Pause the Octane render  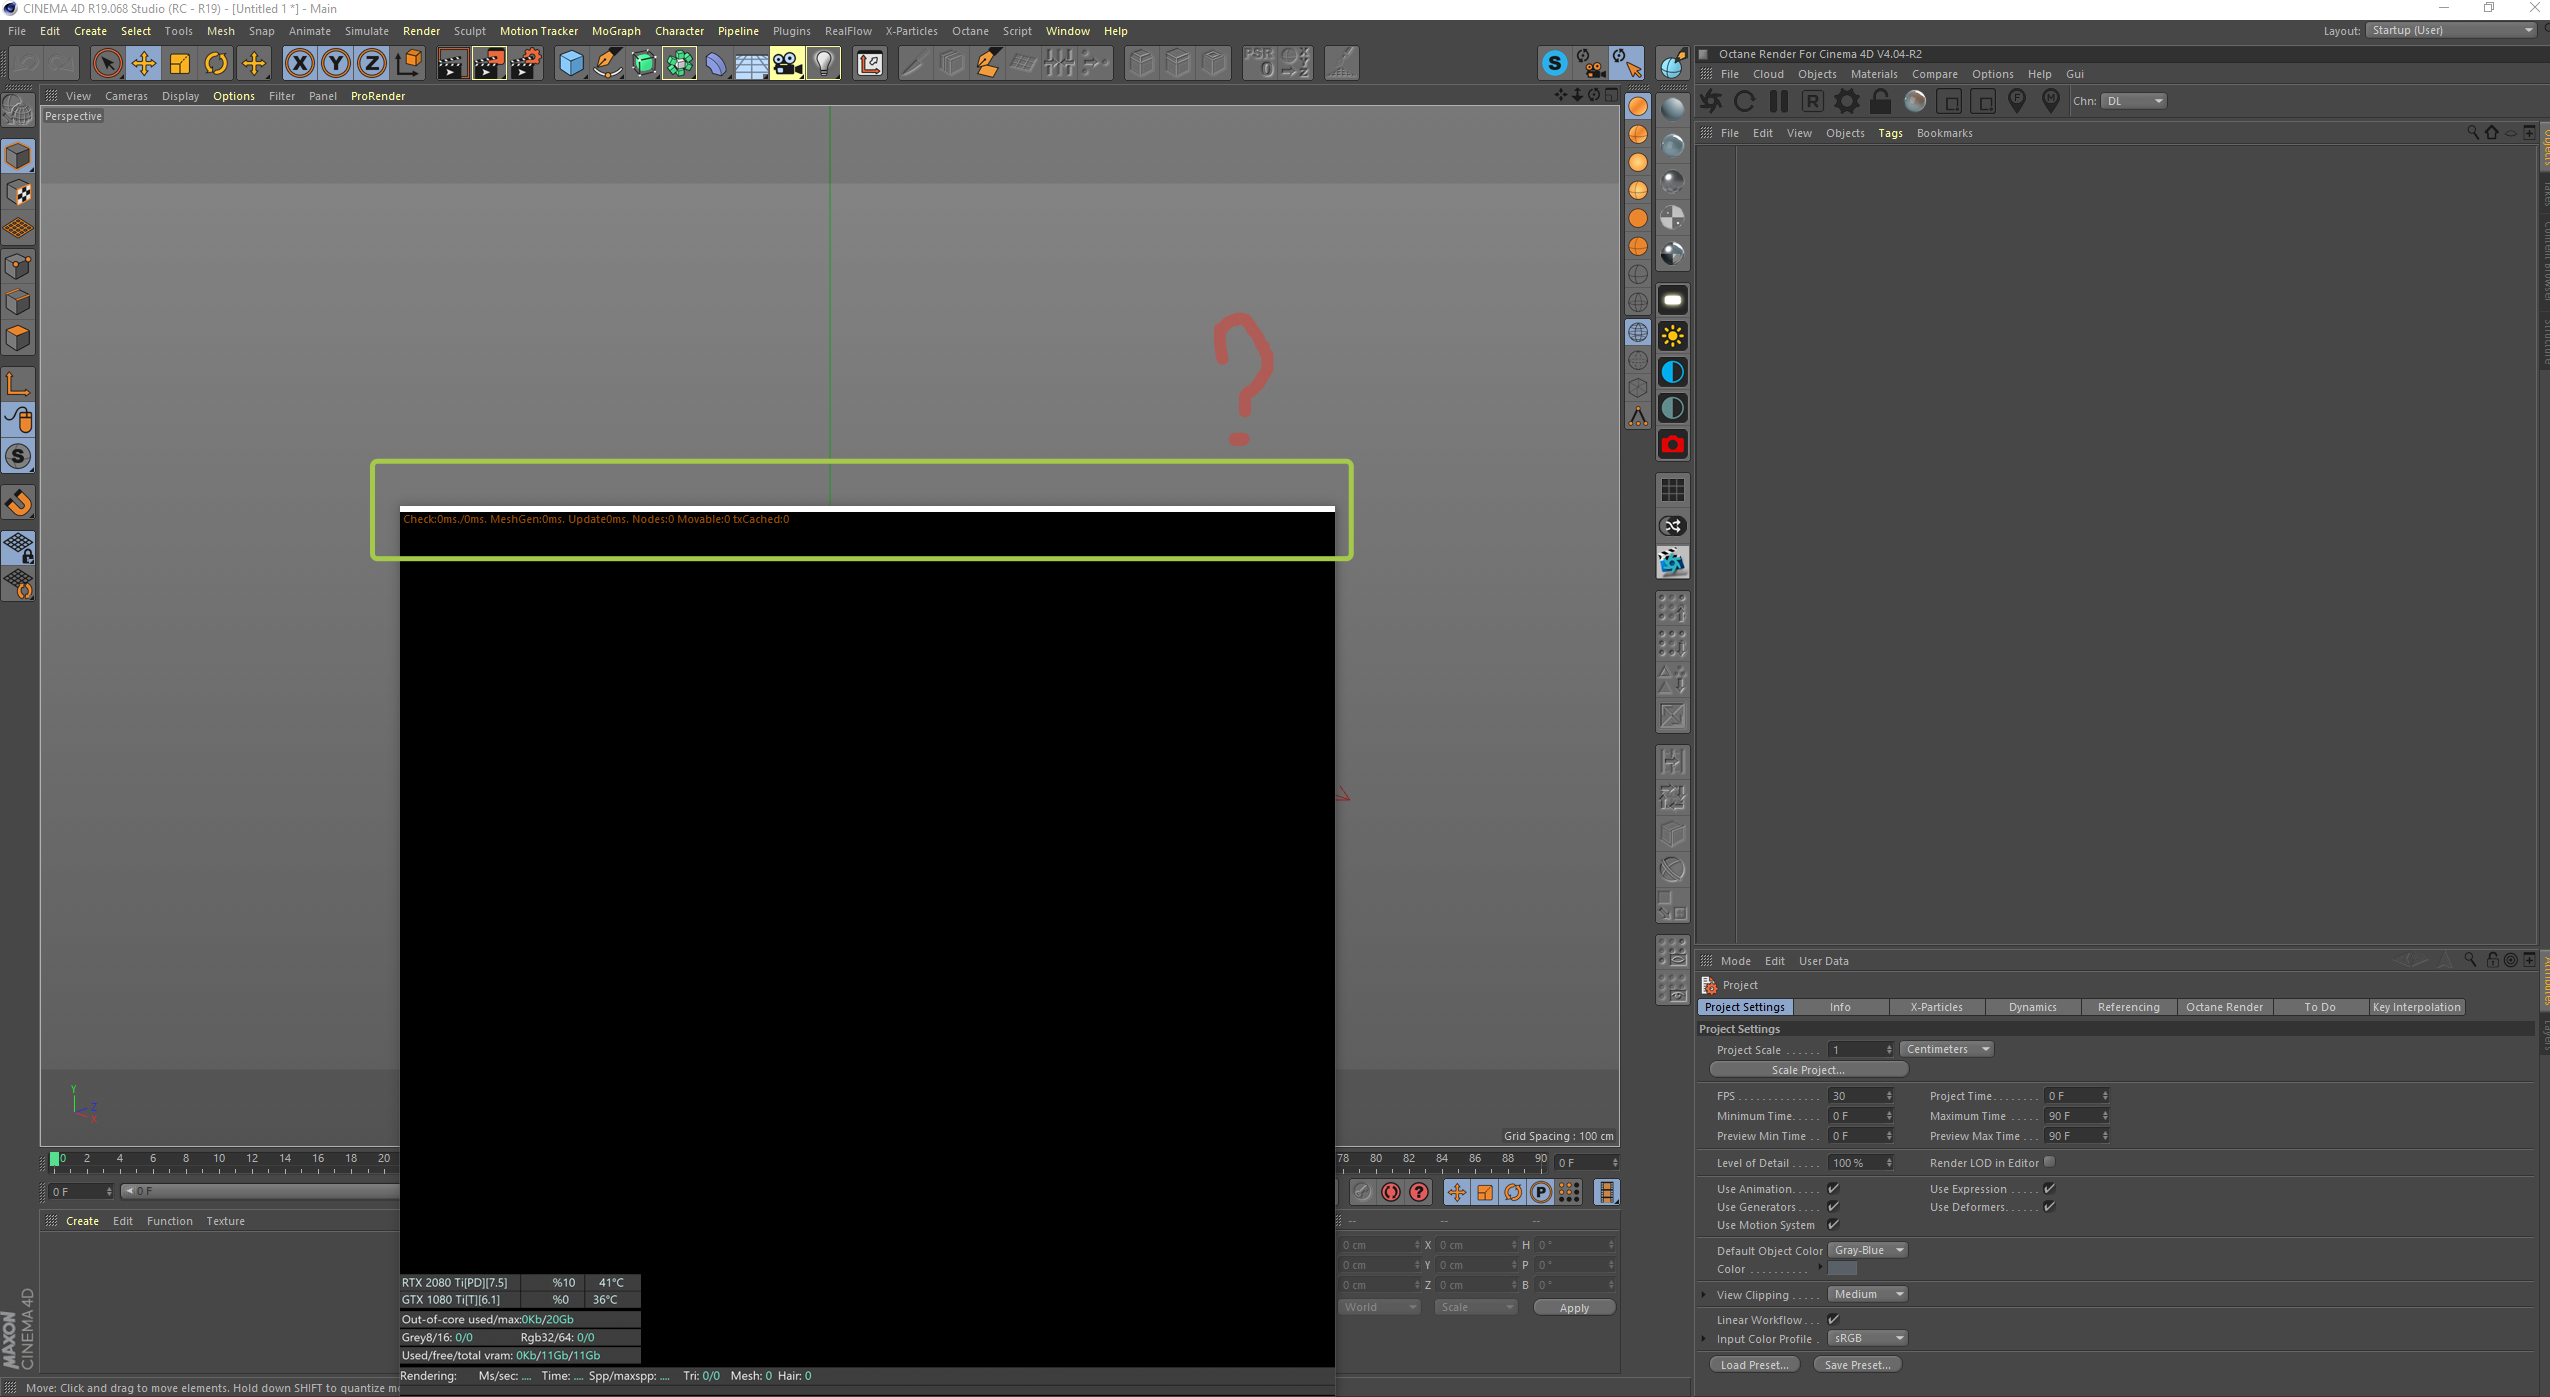click(x=1778, y=101)
